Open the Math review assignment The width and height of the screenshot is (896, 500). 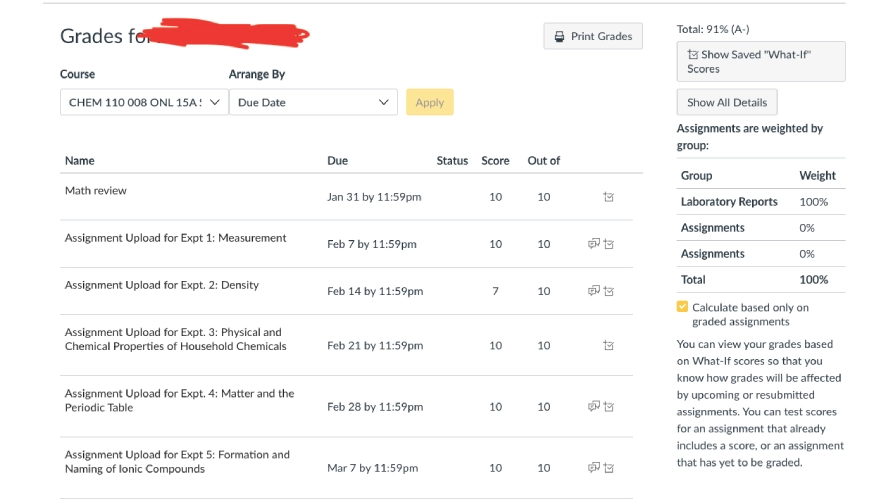(x=96, y=191)
